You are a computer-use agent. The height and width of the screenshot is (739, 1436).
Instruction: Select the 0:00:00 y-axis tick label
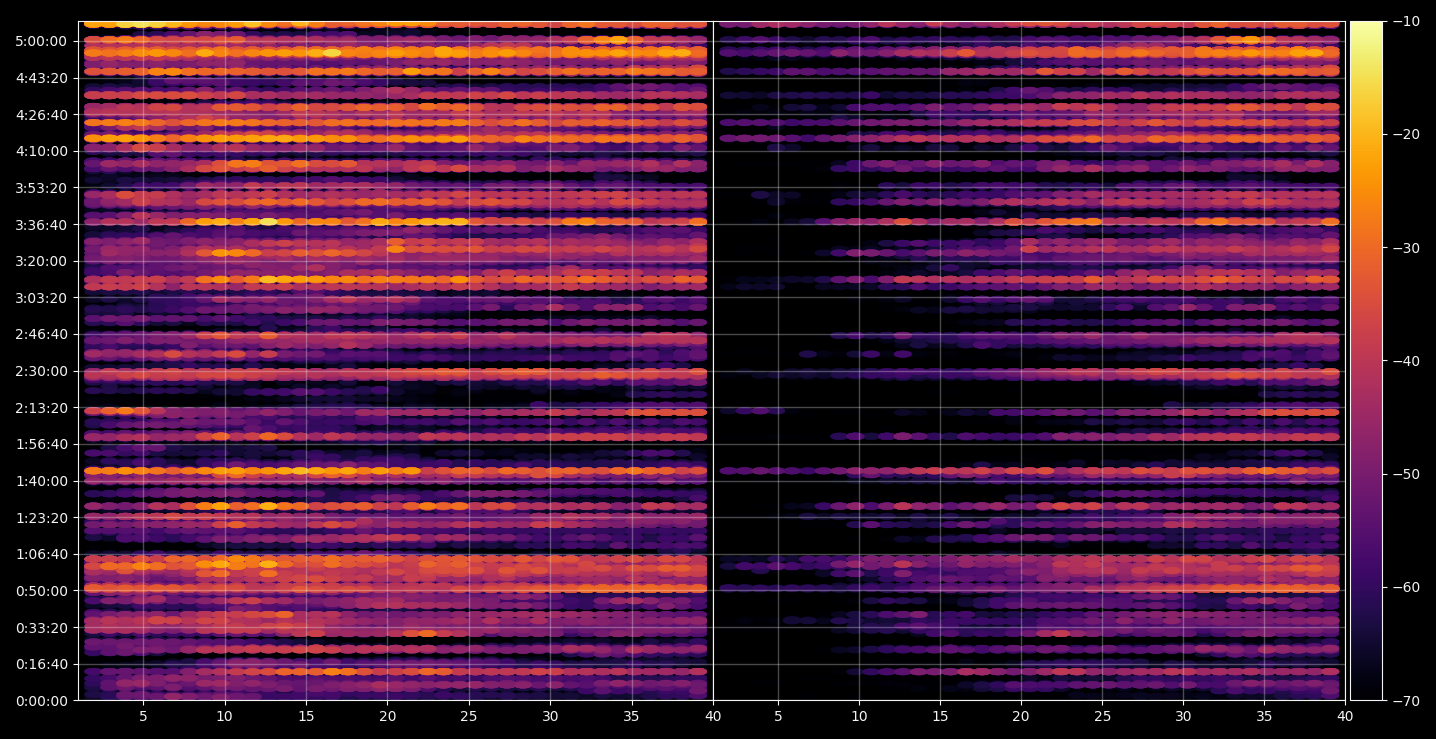41,700
